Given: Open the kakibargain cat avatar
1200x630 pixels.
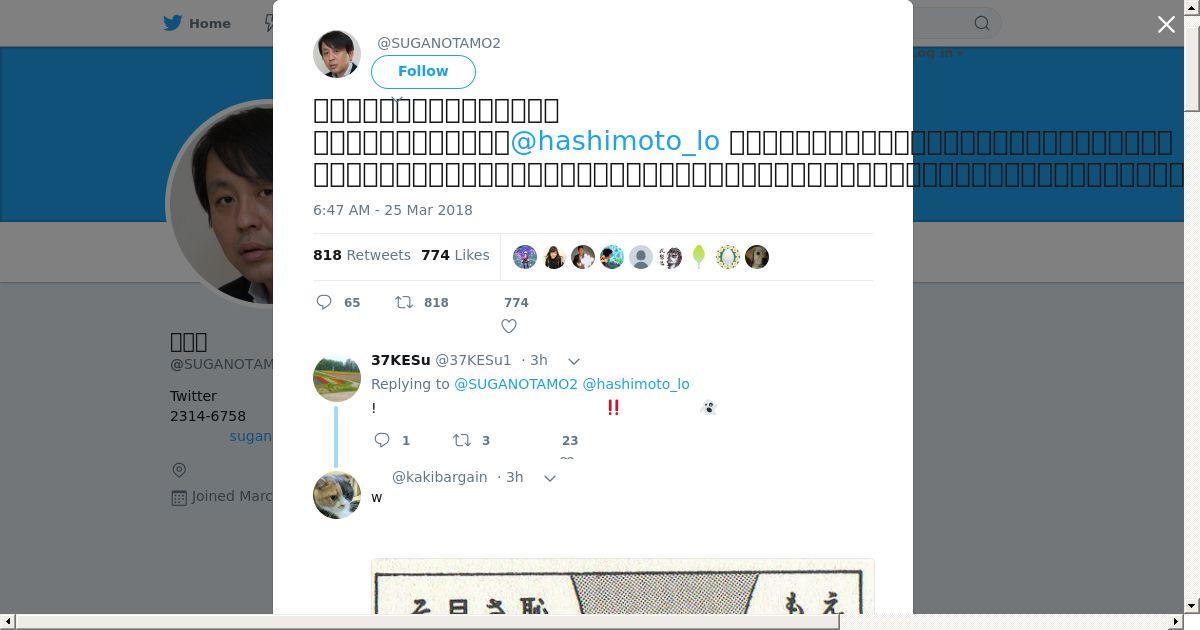Looking at the screenshot, I should click(x=337, y=495).
